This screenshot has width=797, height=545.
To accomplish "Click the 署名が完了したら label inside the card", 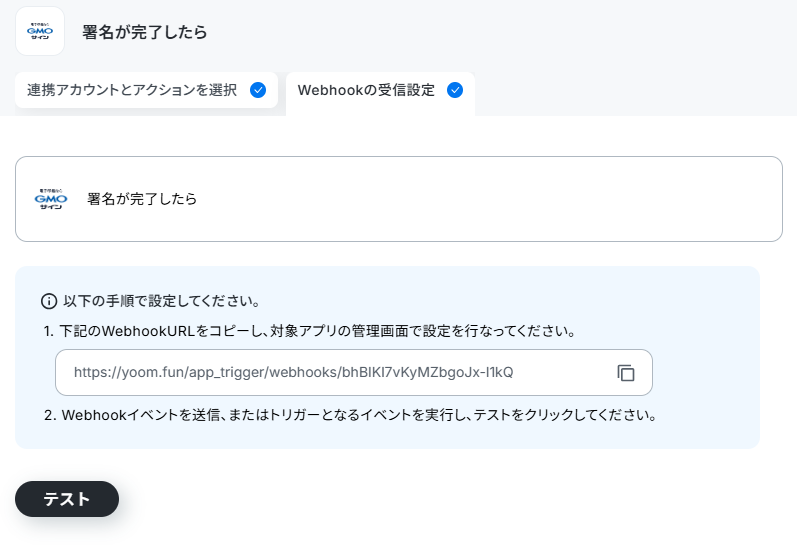I will pos(142,199).
